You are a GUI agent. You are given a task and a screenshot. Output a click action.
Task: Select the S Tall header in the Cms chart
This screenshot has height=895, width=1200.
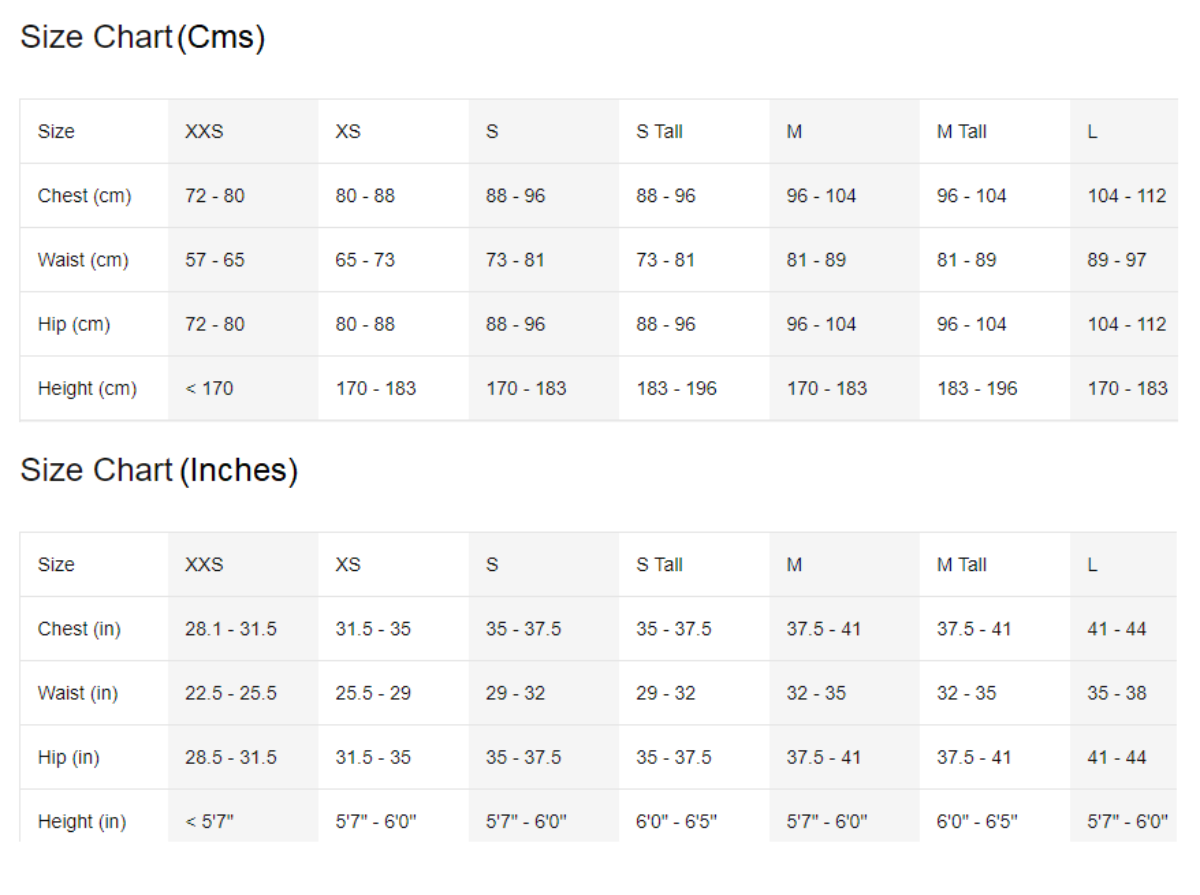[x=659, y=131]
